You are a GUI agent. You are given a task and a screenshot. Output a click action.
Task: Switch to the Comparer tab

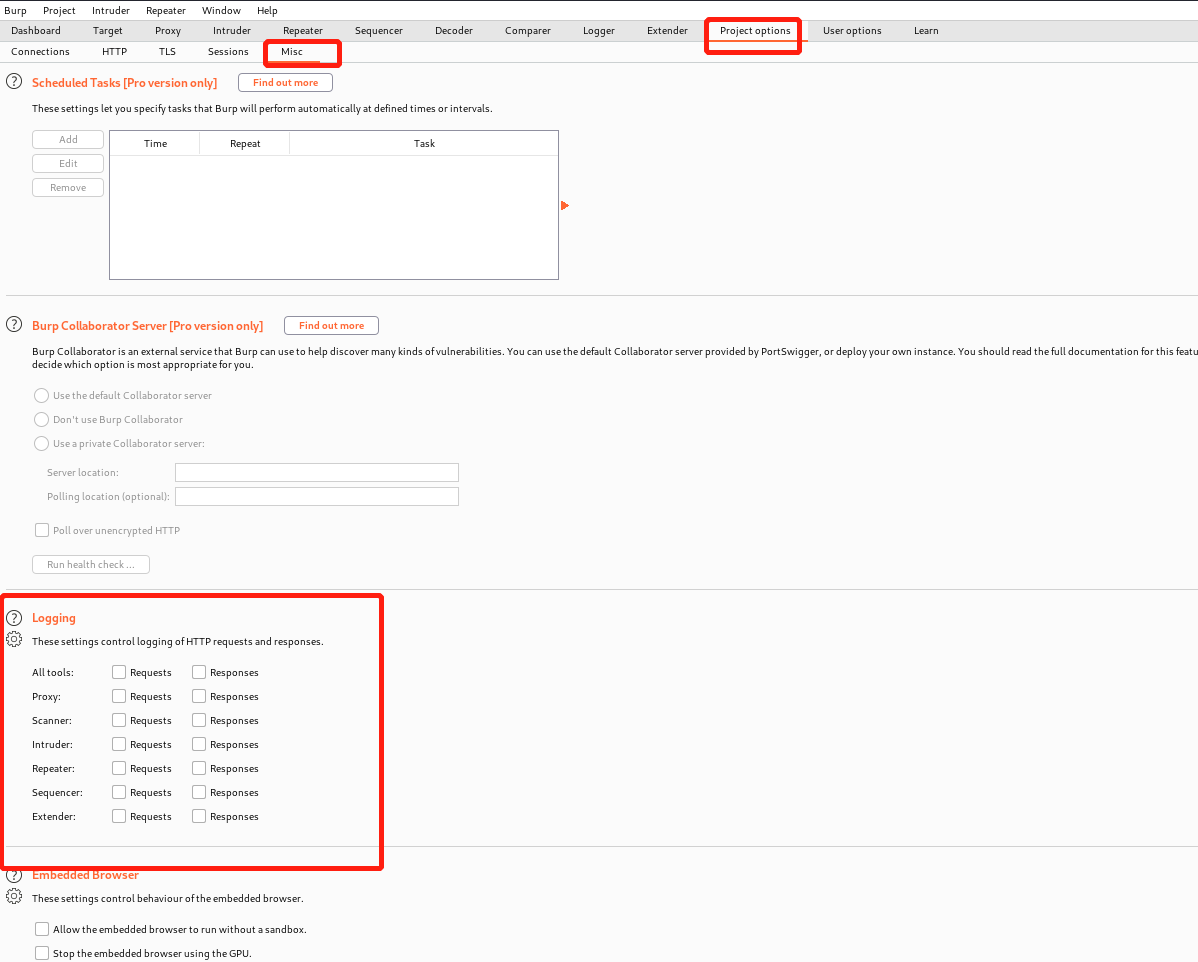coord(528,31)
